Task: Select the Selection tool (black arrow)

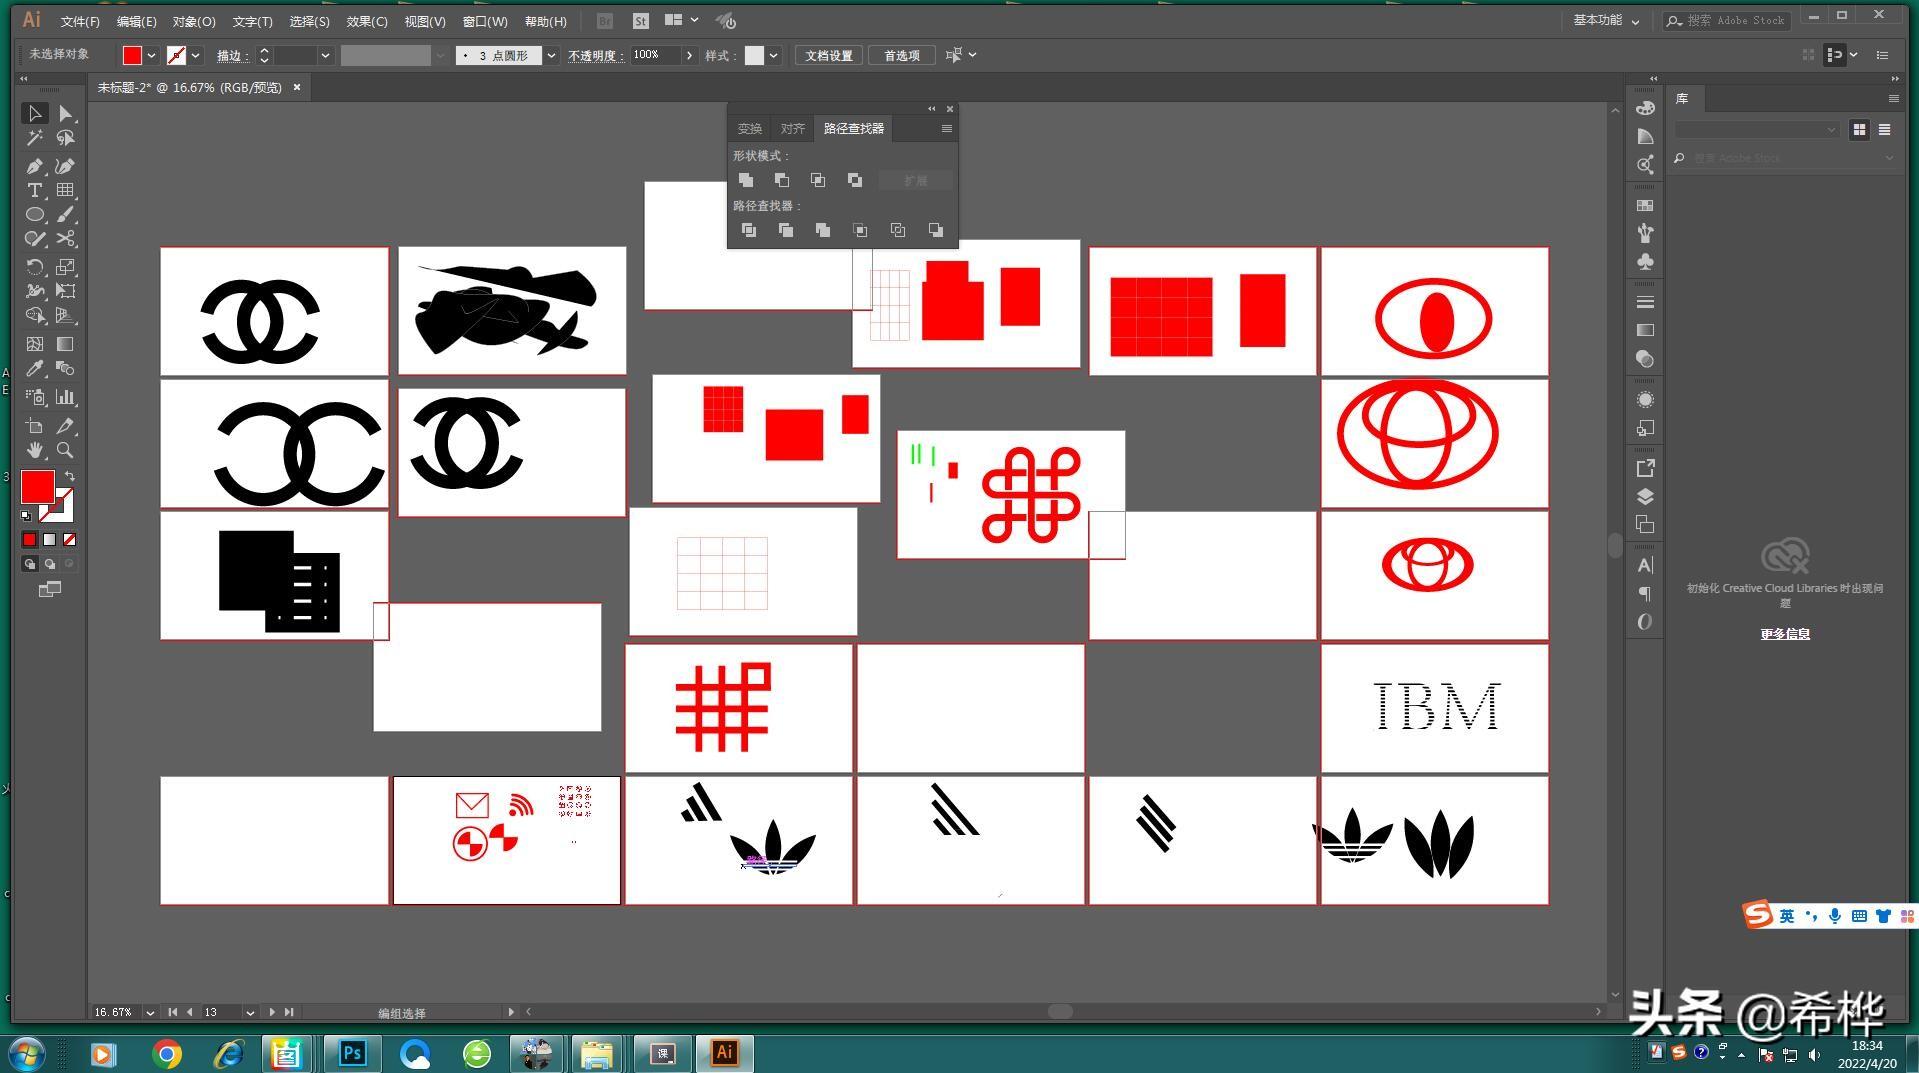Action: pos(34,113)
